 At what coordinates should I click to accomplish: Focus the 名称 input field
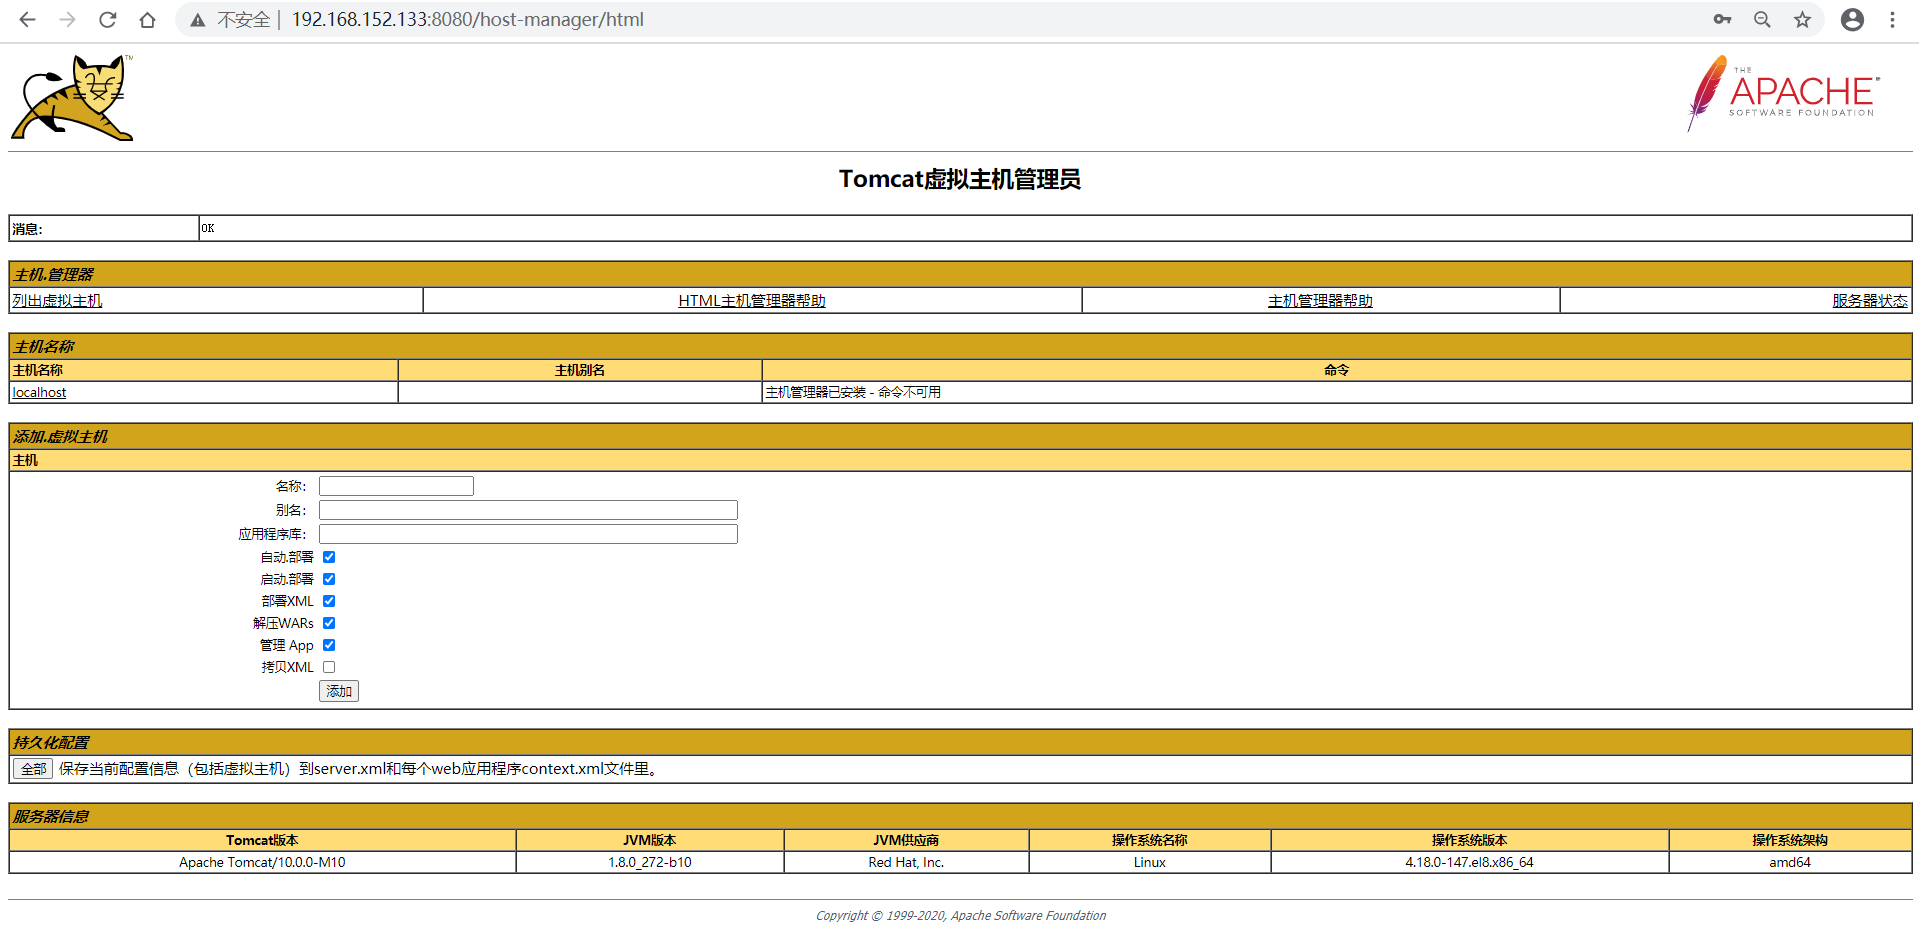coord(396,486)
